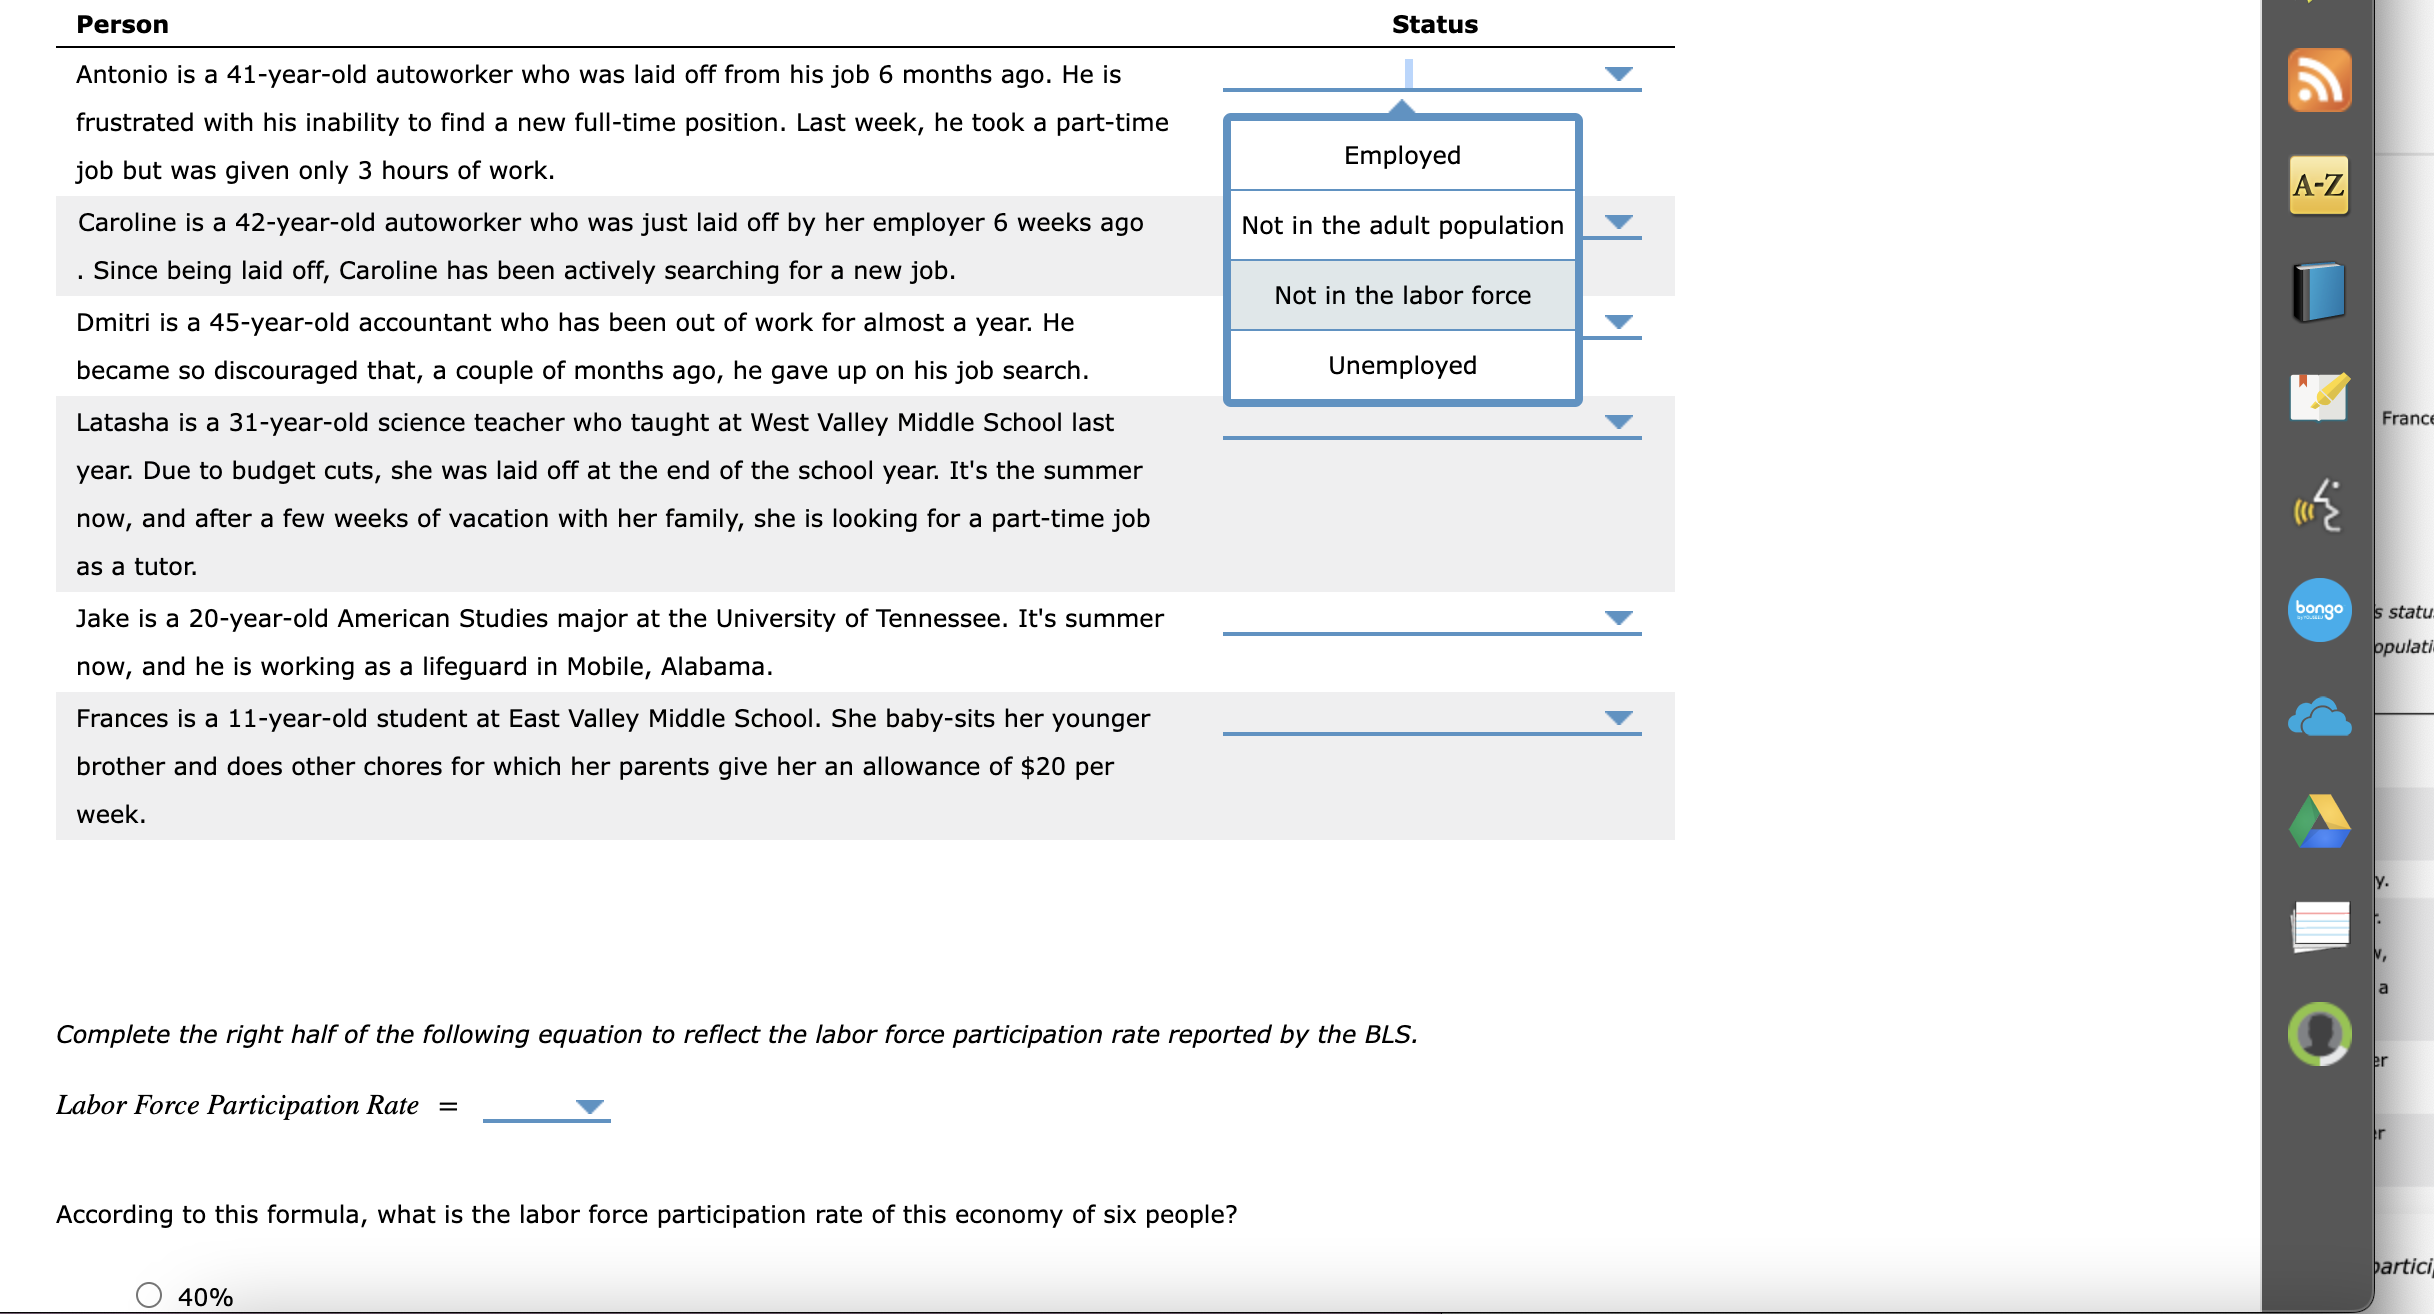
Task: Select the 40% answer option
Action: pyautogui.click(x=148, y=1293)
